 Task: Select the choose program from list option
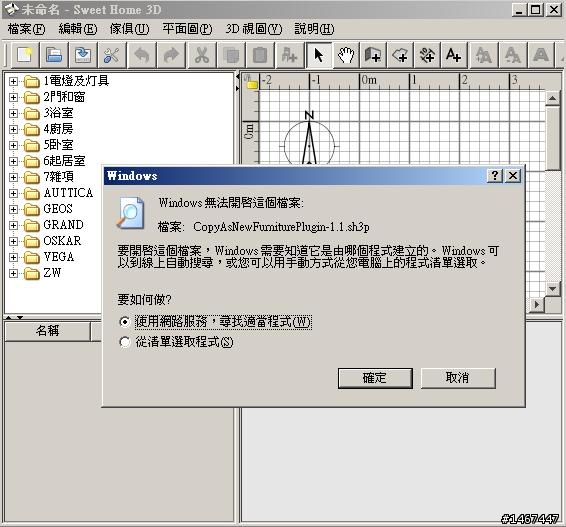(x=125, y=342)
